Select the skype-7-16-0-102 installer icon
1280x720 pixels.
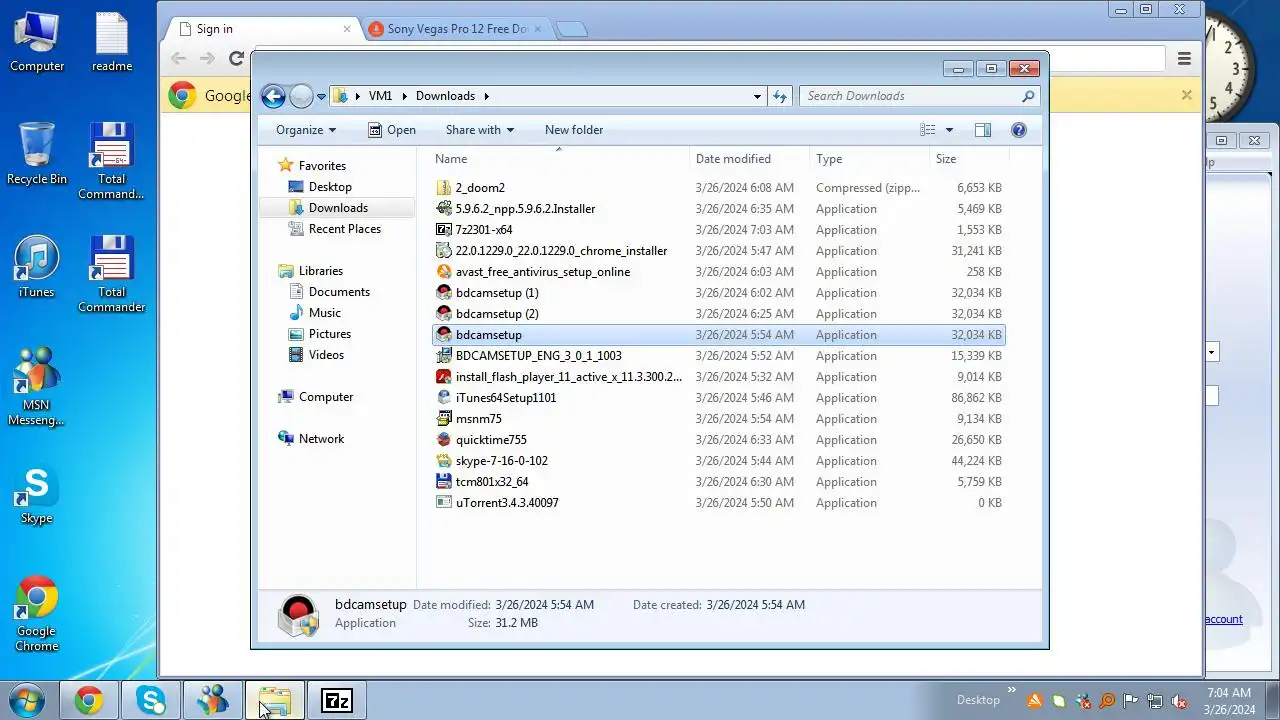pos(444,461)
